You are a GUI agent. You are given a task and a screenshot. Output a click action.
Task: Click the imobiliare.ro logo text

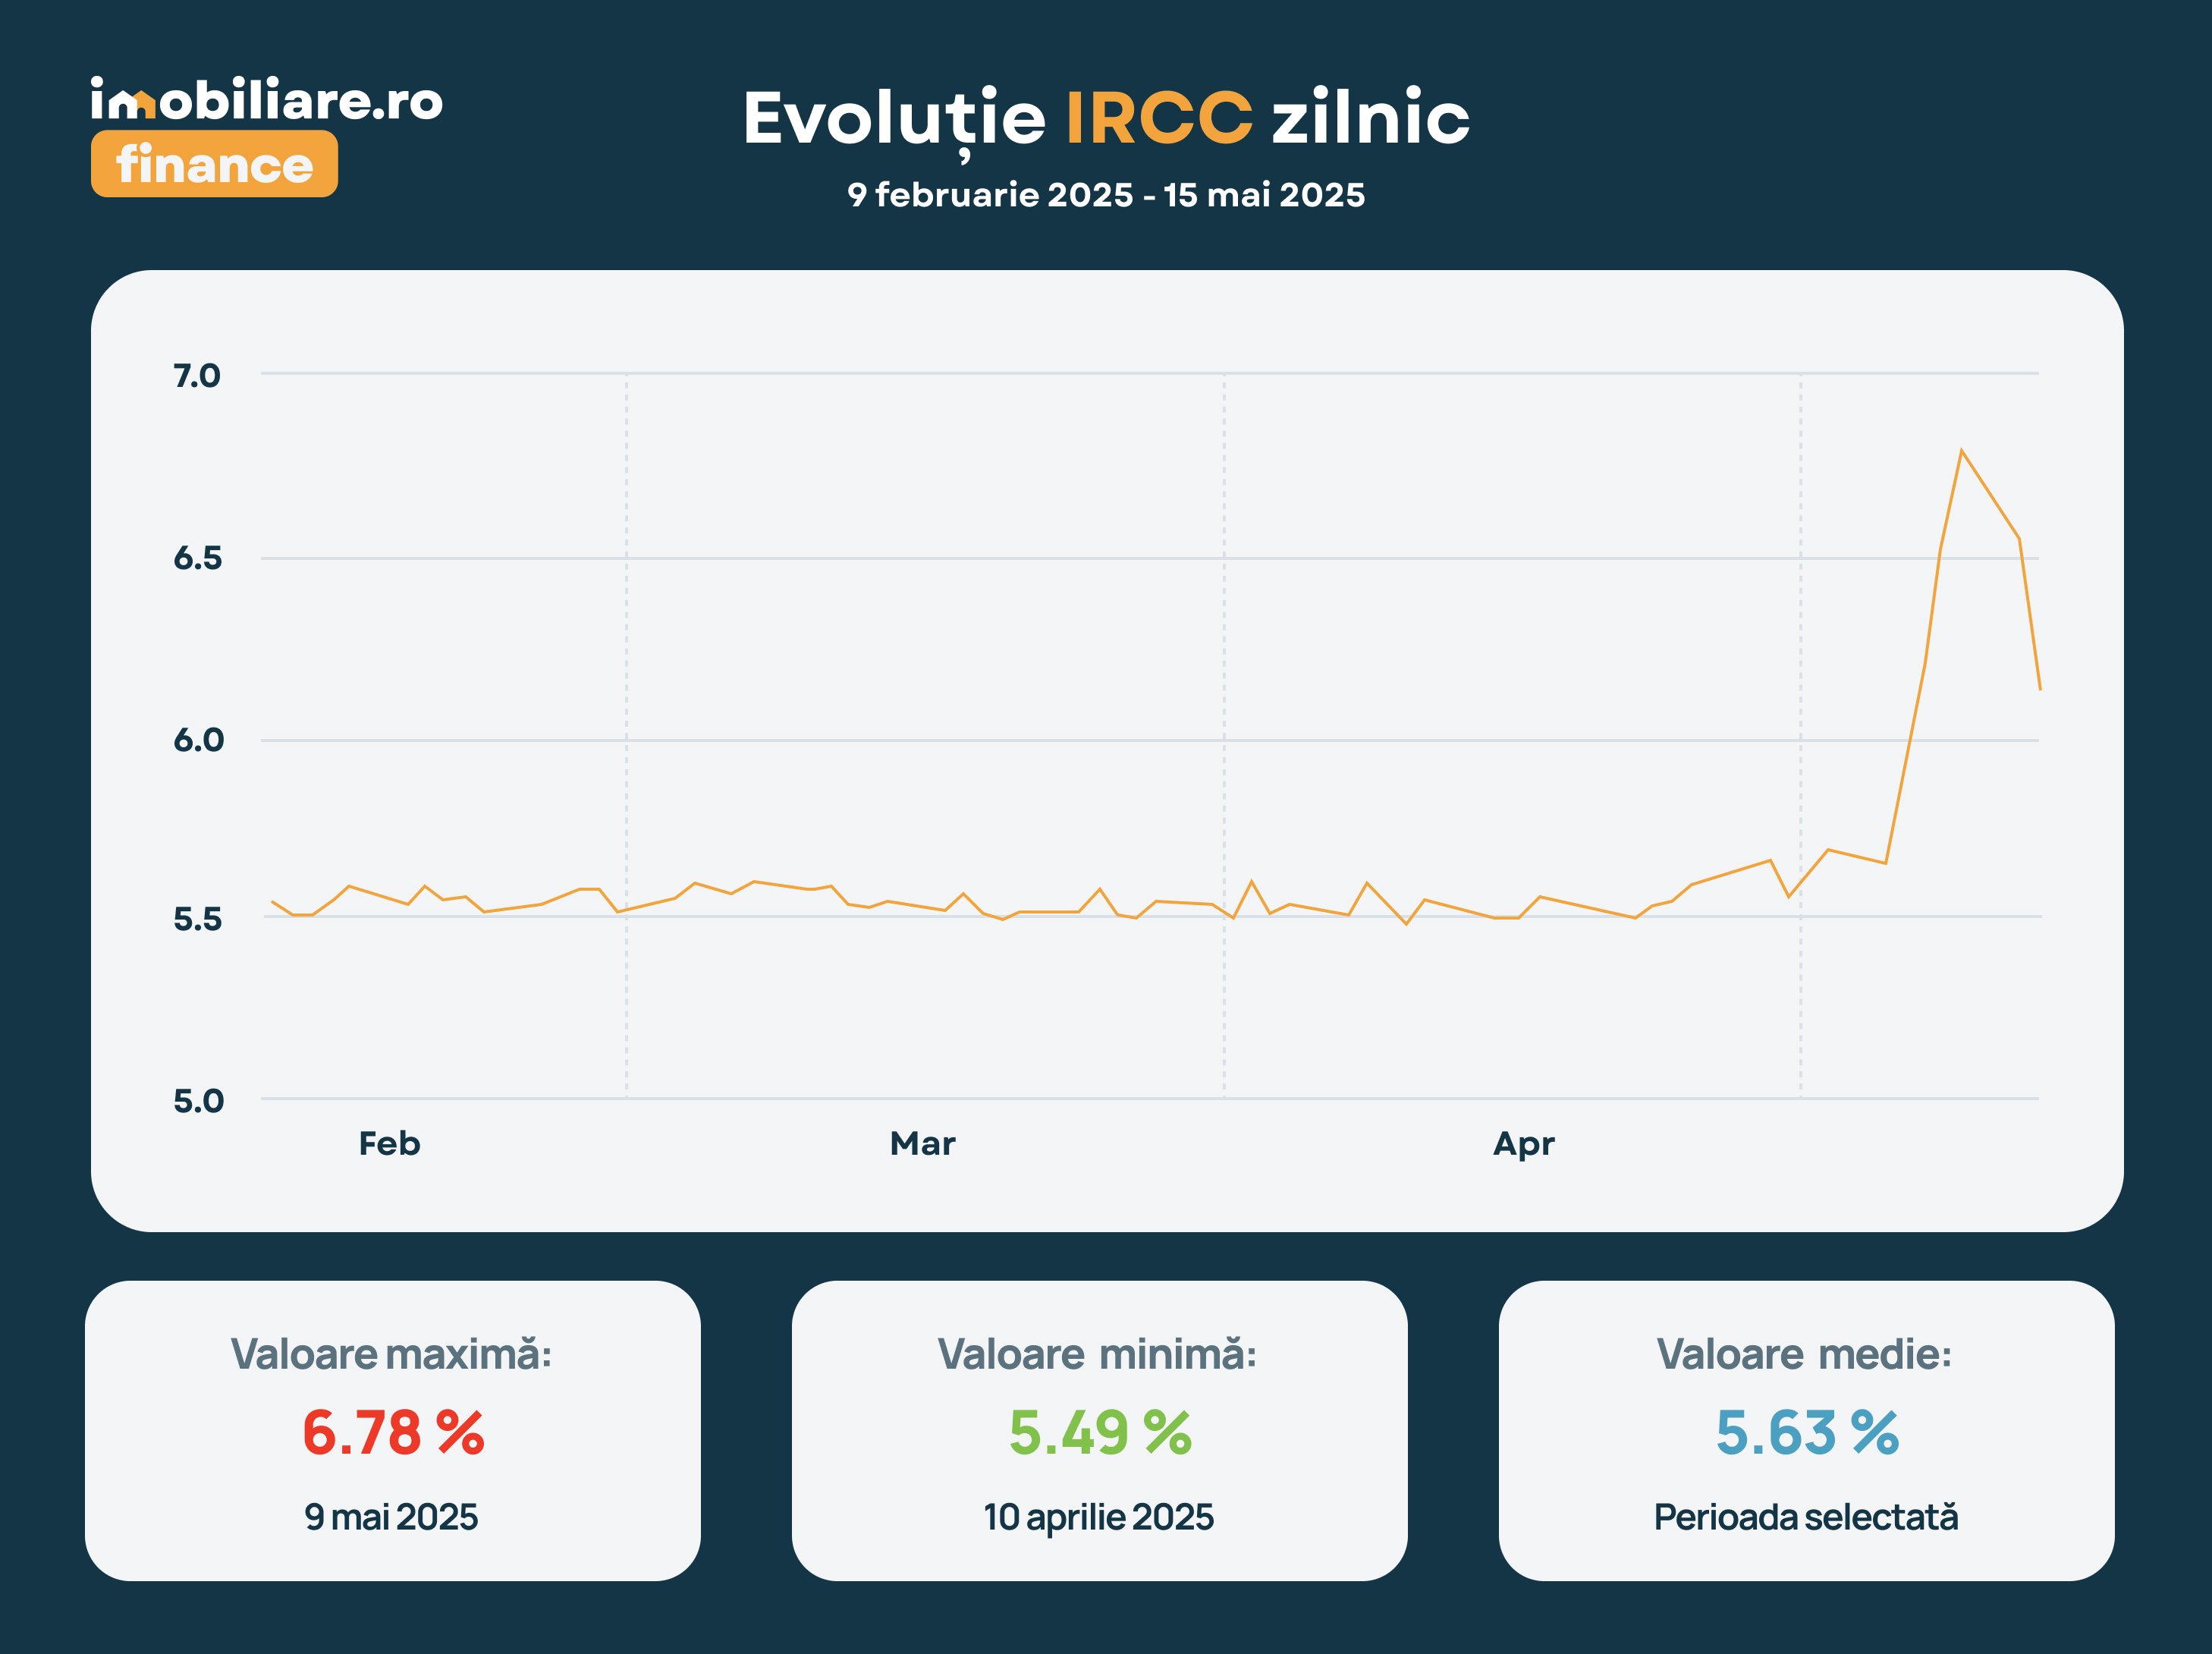(x=266, y=100)
